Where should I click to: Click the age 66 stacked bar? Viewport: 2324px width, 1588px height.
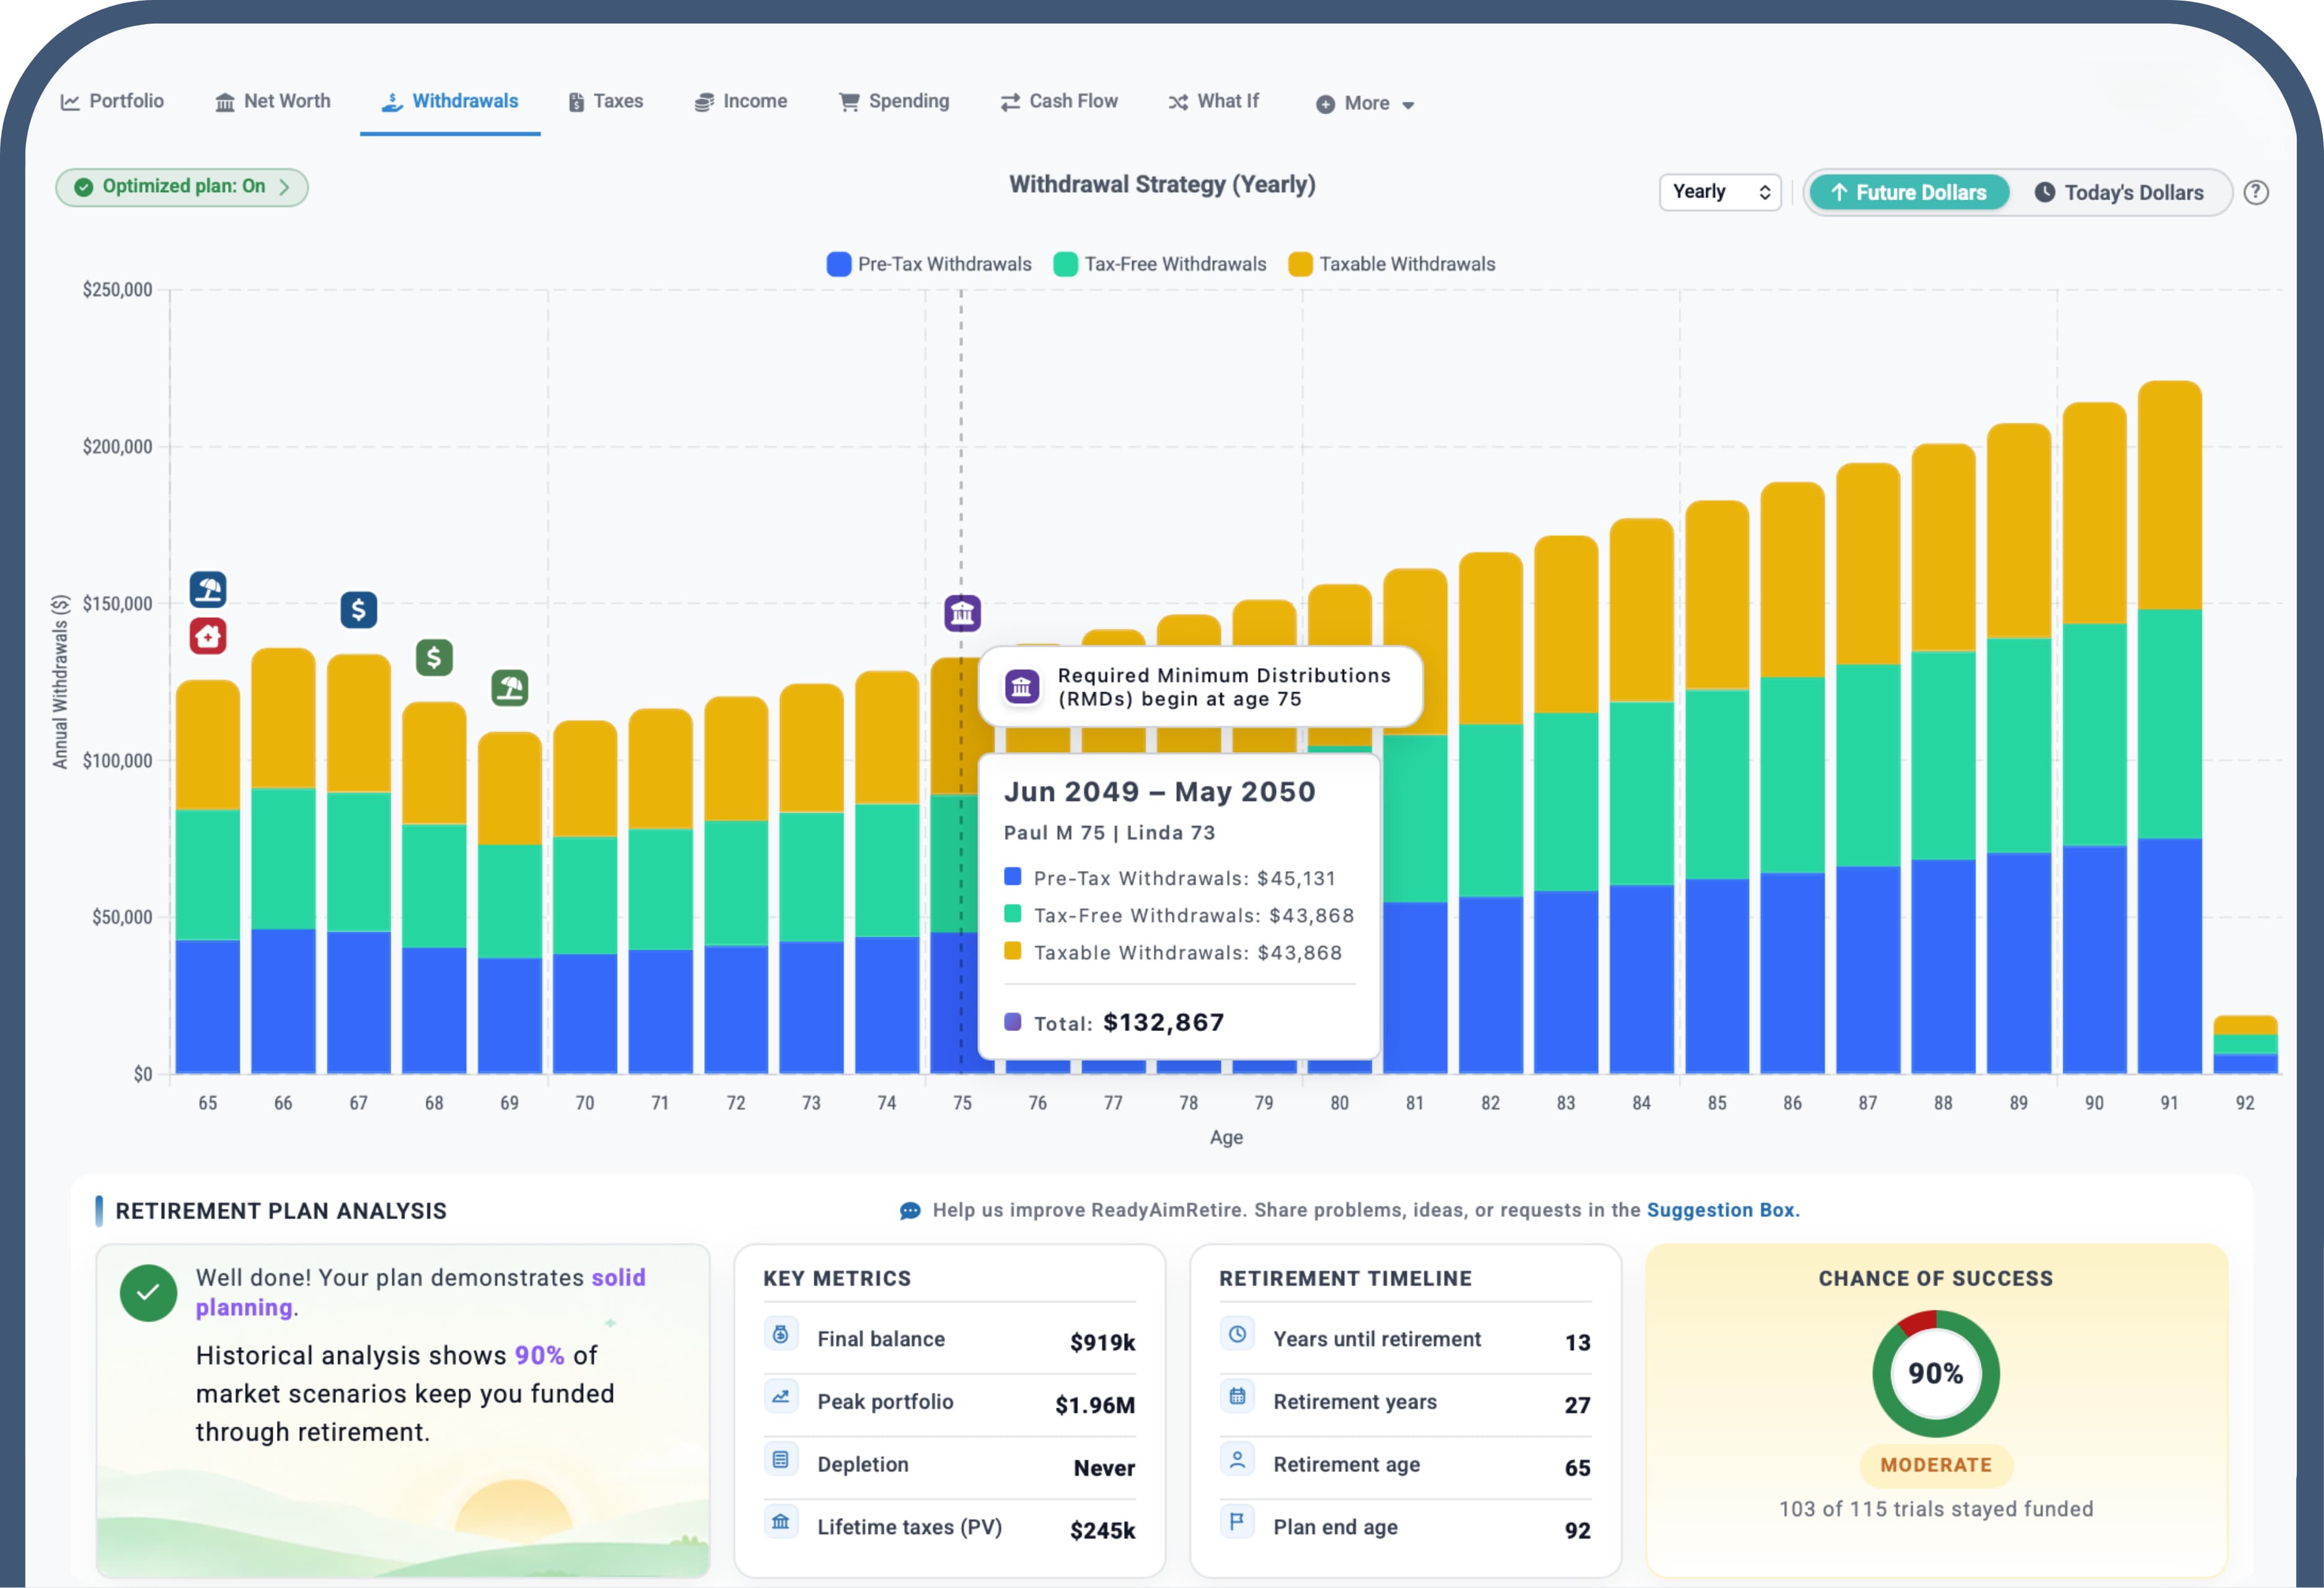point(283,861)
